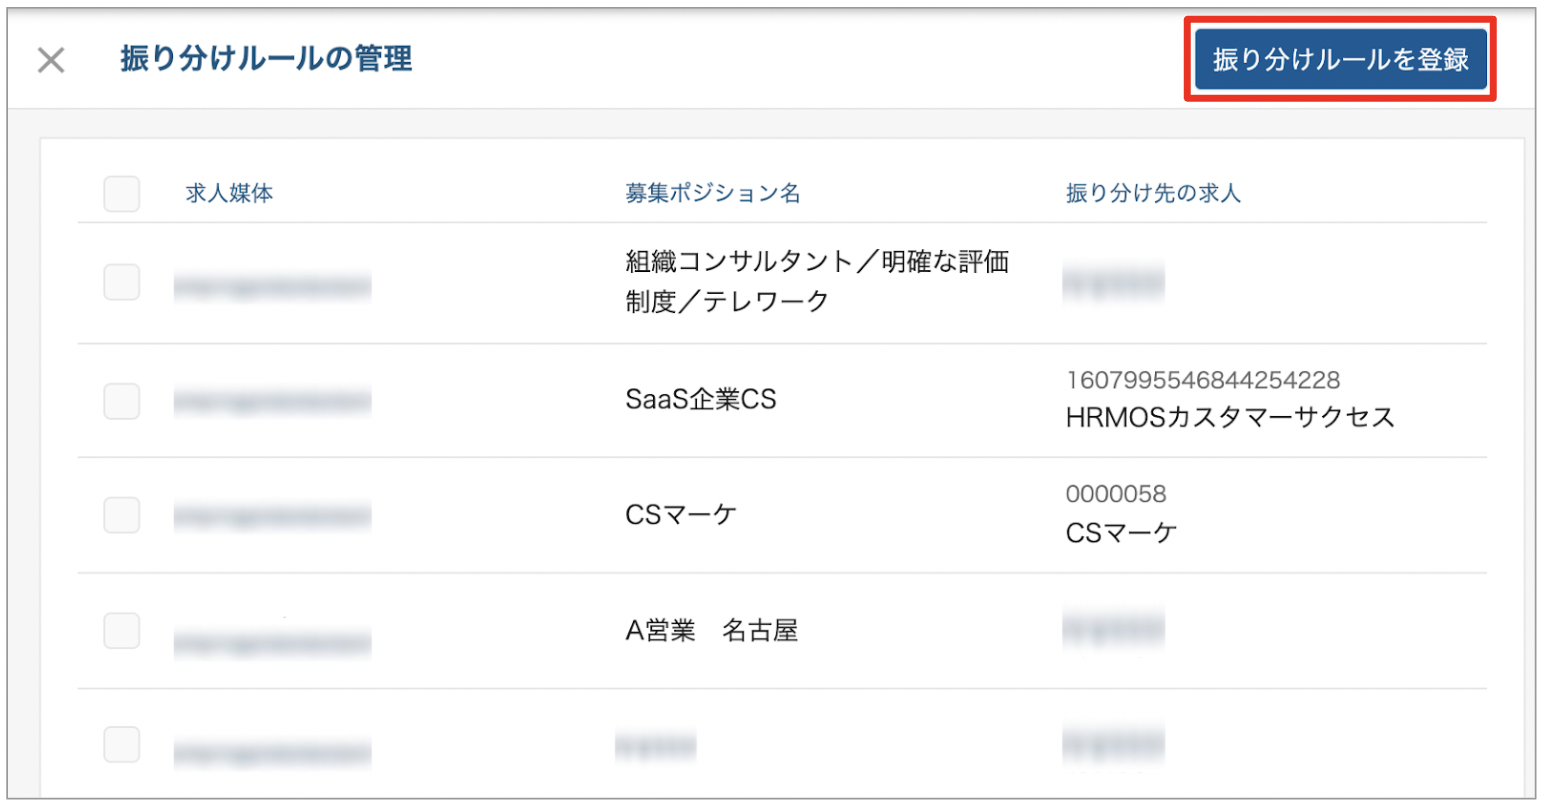
Task: Check the 組織コンサルタント row checkbox
Action: [x=121, y=283]
